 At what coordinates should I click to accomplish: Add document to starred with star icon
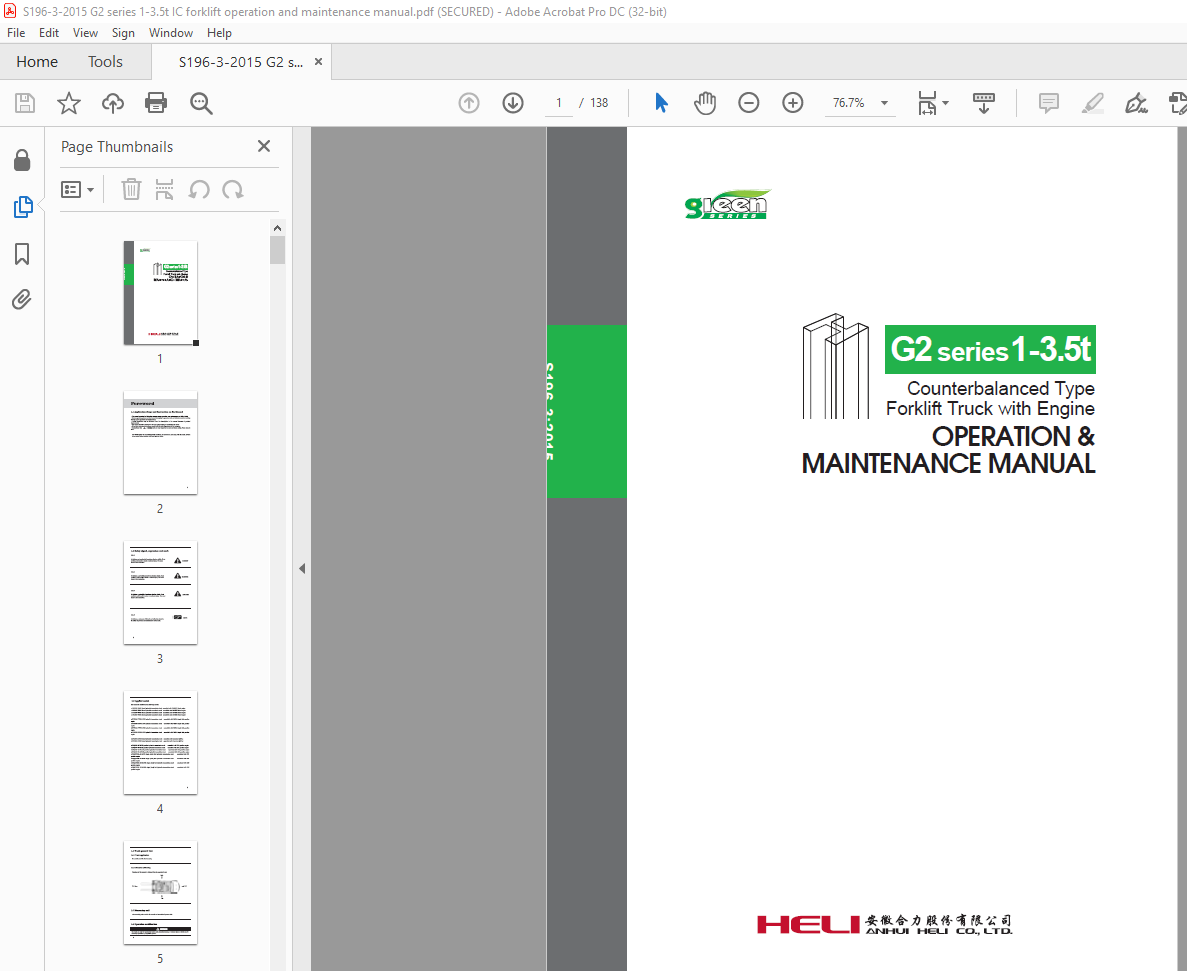(69, 103)
